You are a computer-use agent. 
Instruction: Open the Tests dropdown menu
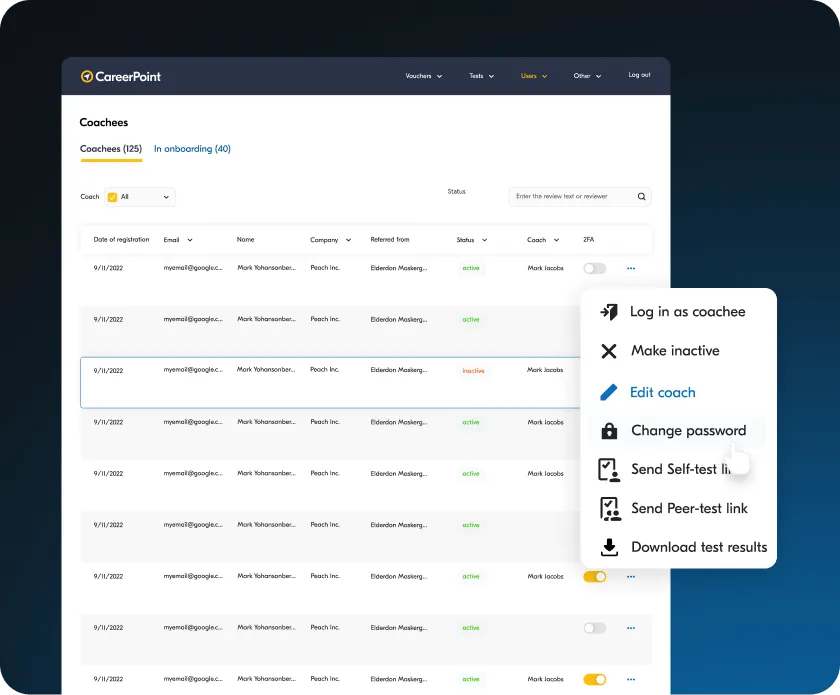482,76
